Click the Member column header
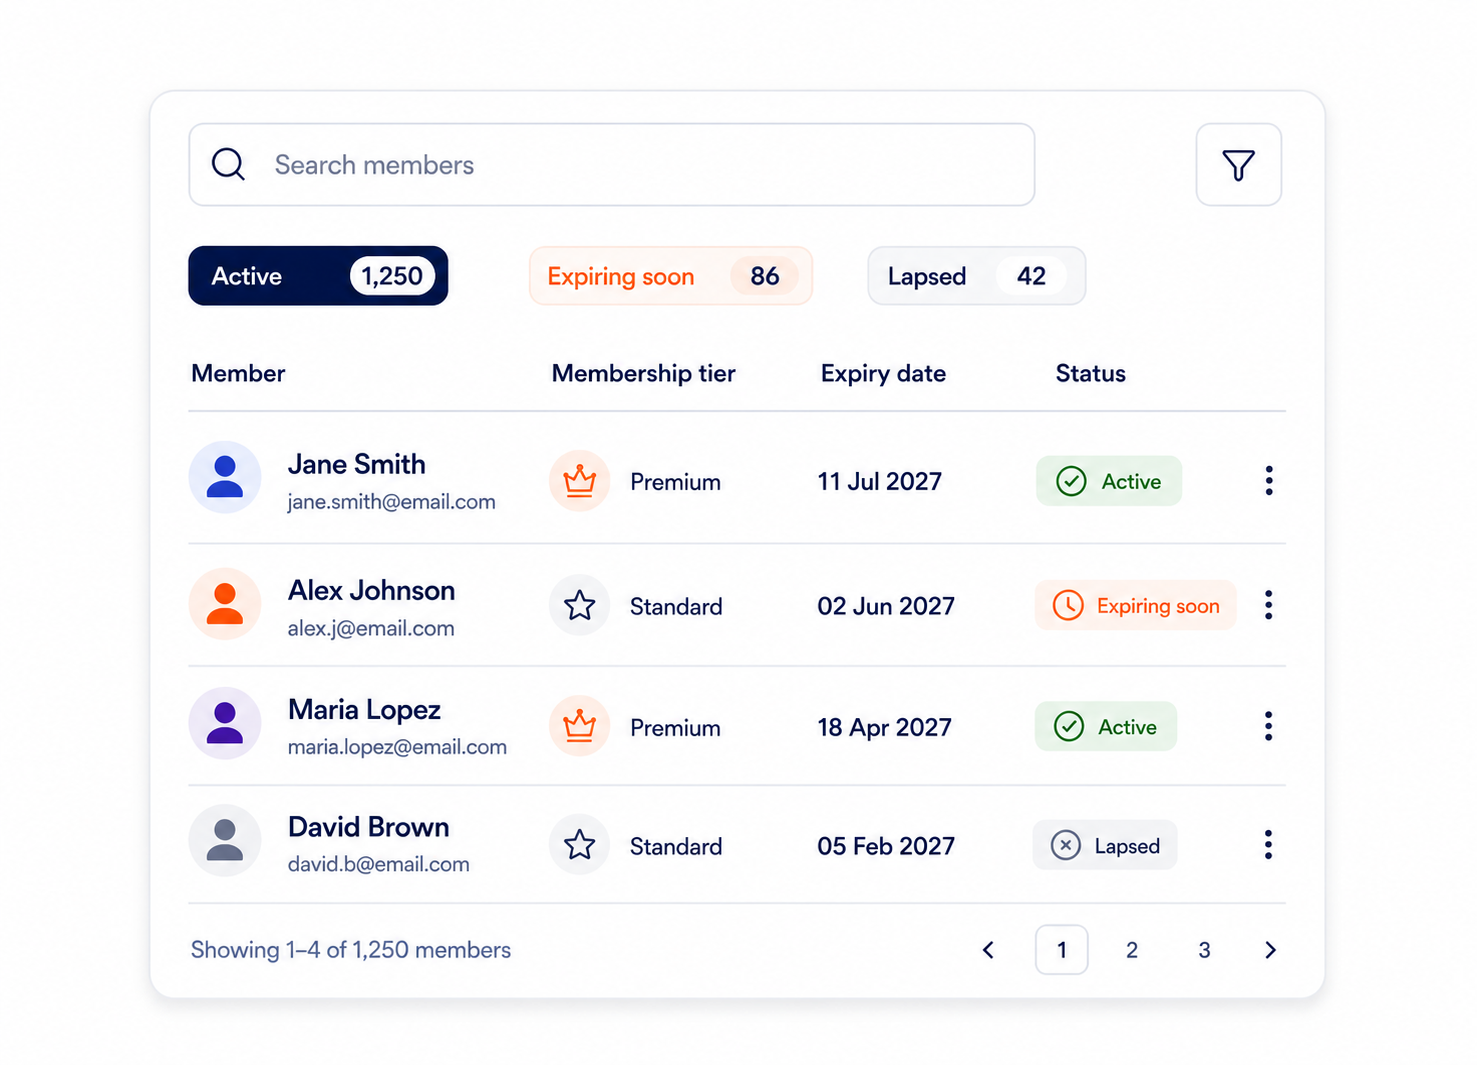 [x=238, y=373]
